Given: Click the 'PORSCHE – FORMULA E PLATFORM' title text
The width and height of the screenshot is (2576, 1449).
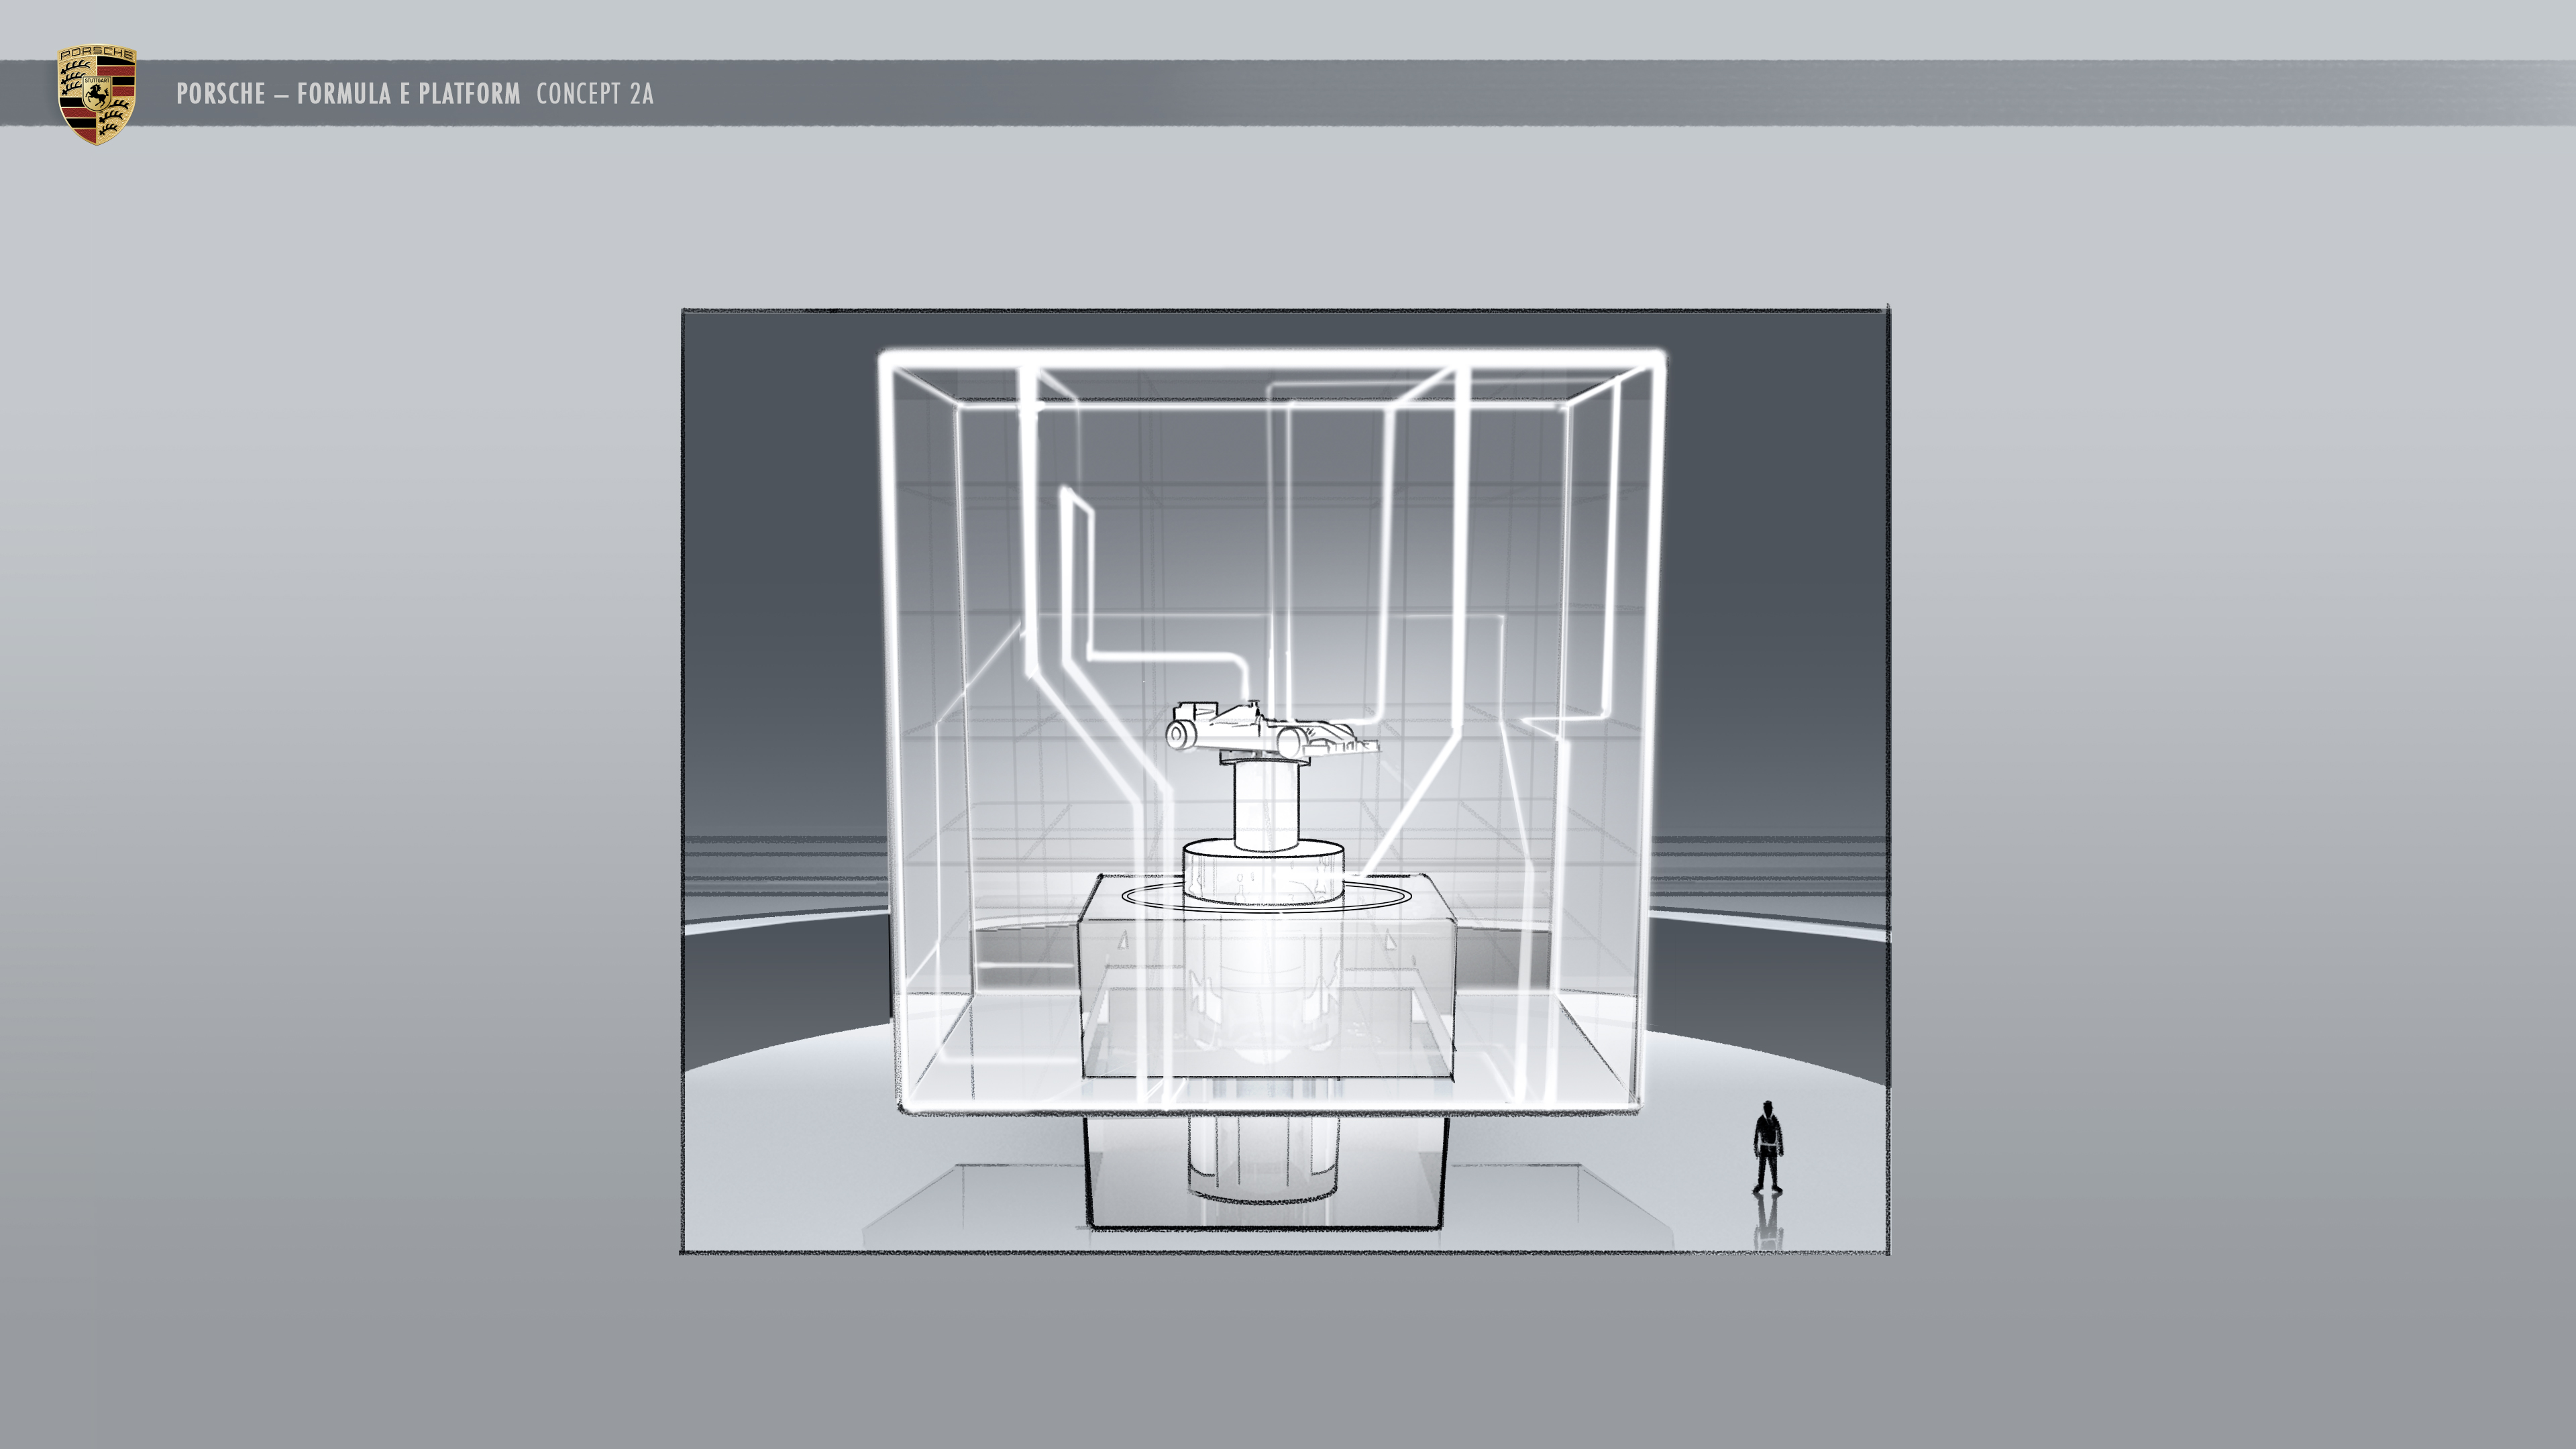Looking at the screenshot, I should pos(348,94).
